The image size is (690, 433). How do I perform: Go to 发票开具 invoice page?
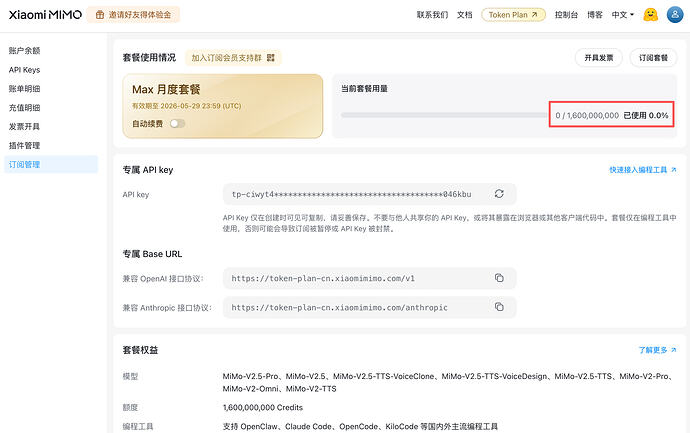(x=24, y=126)
